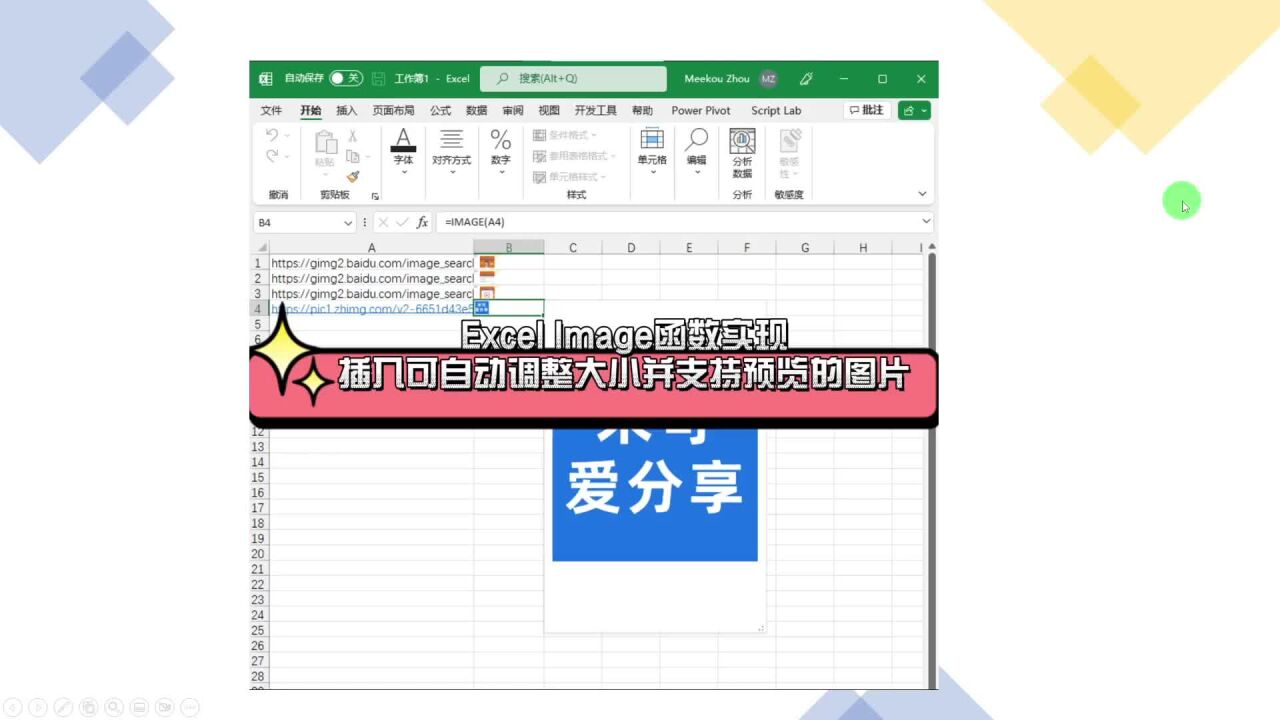Open the Name Box dropdown
The height and width of the screenshot is (720, 1280).
pos(346,221)
